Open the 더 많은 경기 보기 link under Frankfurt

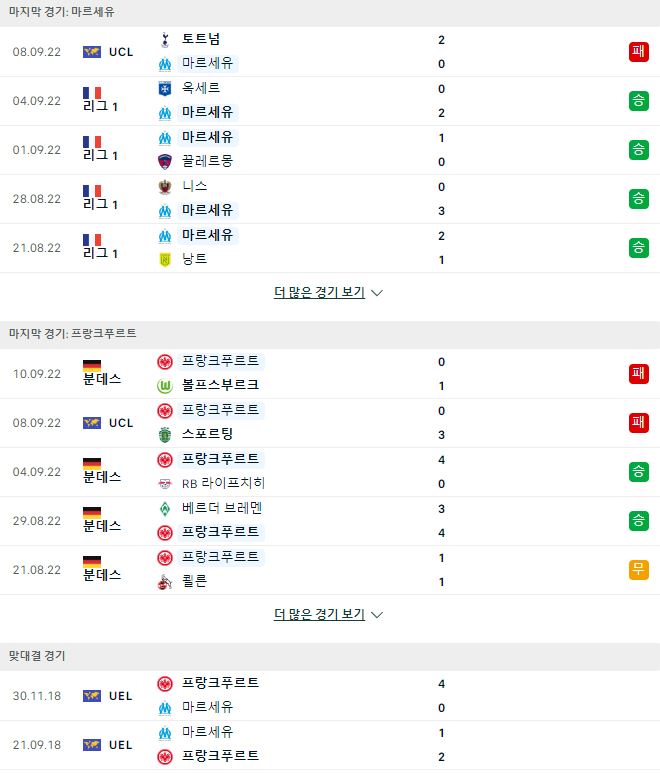[x=319, y=615]
